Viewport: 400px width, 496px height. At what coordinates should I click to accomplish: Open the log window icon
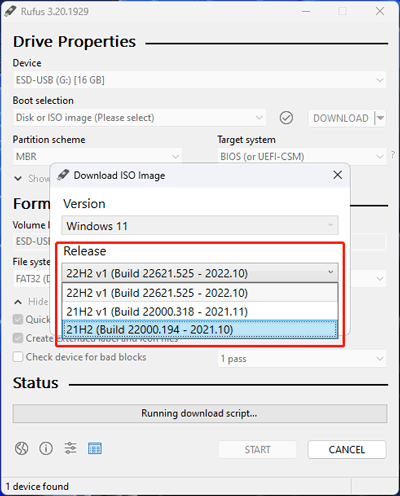[x=95, y=448]
